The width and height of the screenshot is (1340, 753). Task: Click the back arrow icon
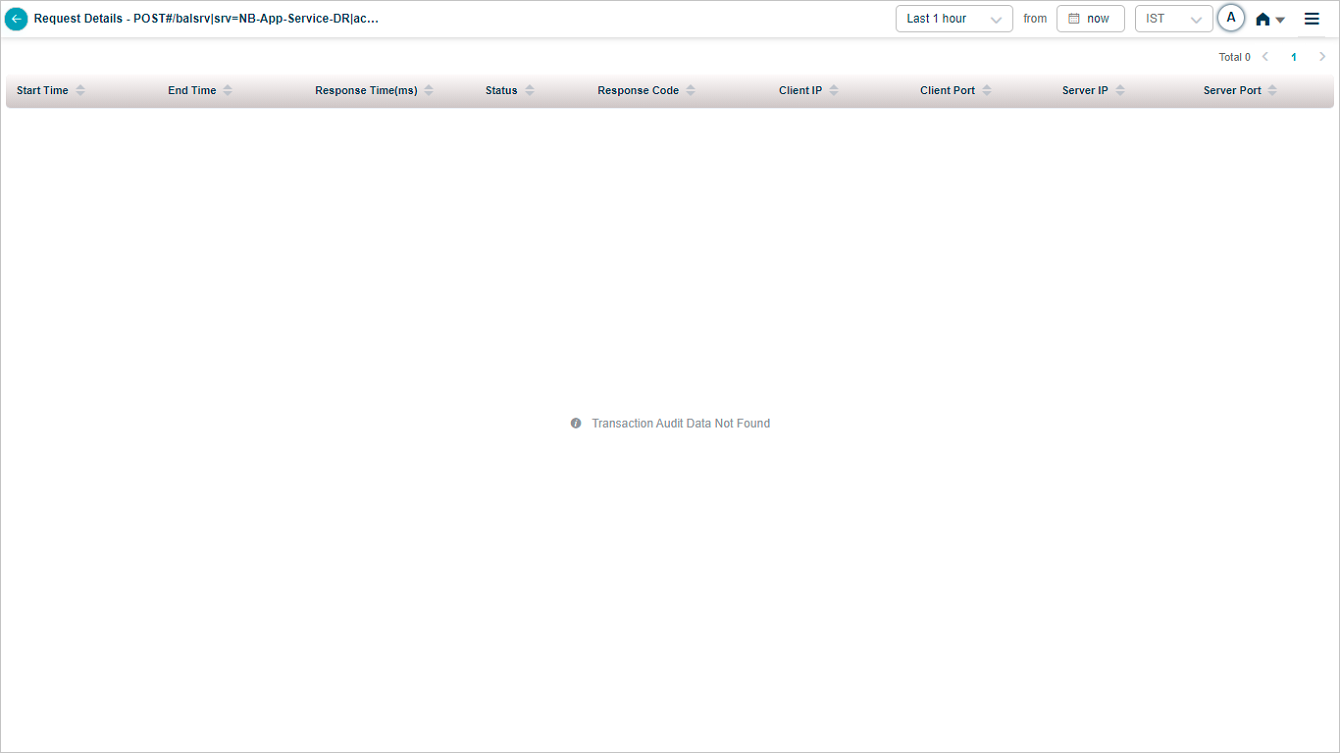(16, 19)
